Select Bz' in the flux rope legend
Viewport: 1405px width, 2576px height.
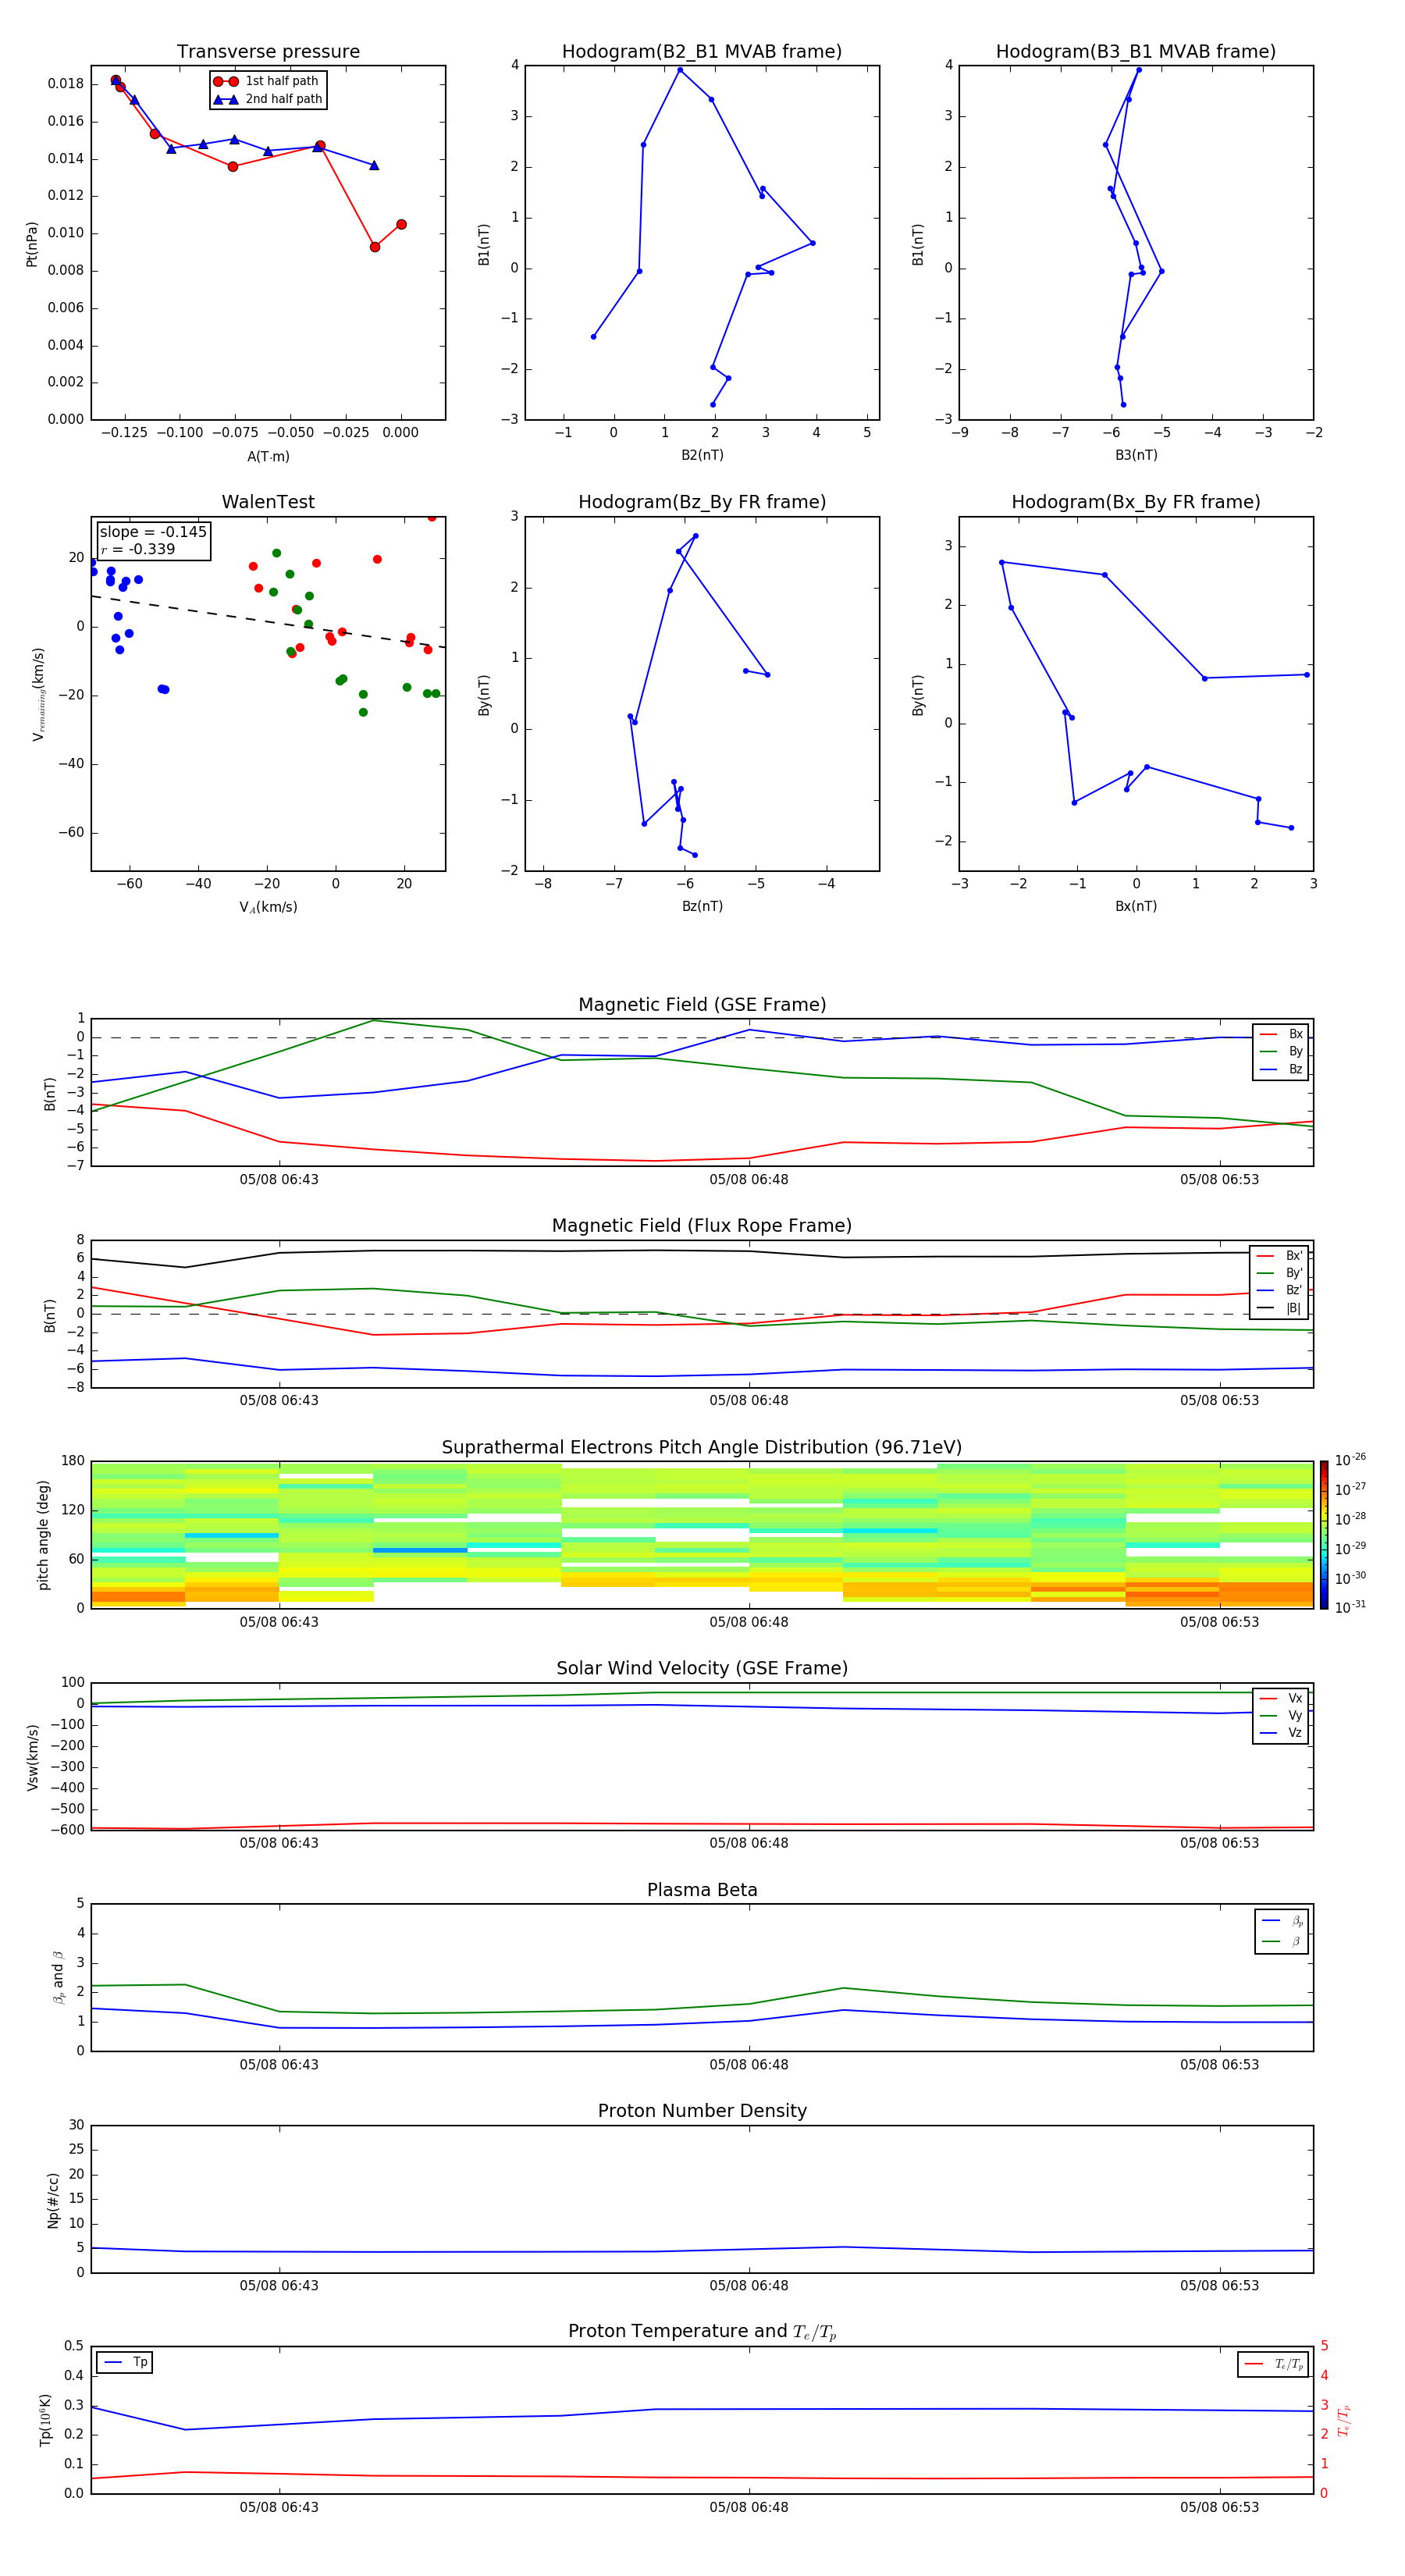point(1280,1290)
